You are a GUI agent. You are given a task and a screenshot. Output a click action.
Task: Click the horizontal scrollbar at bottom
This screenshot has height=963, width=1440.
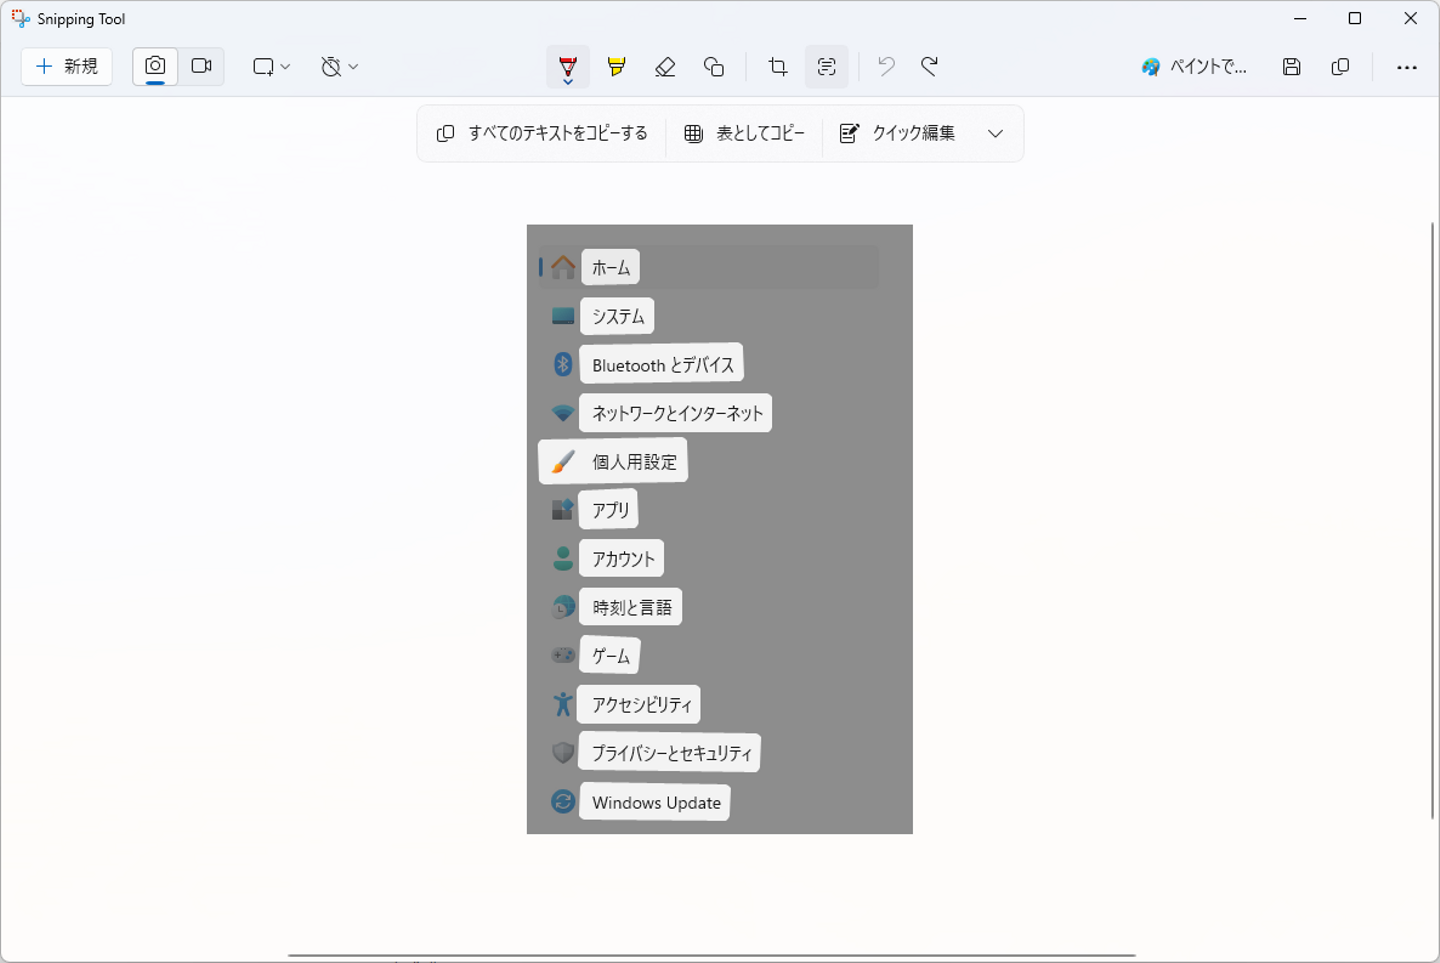click(712, 956)
